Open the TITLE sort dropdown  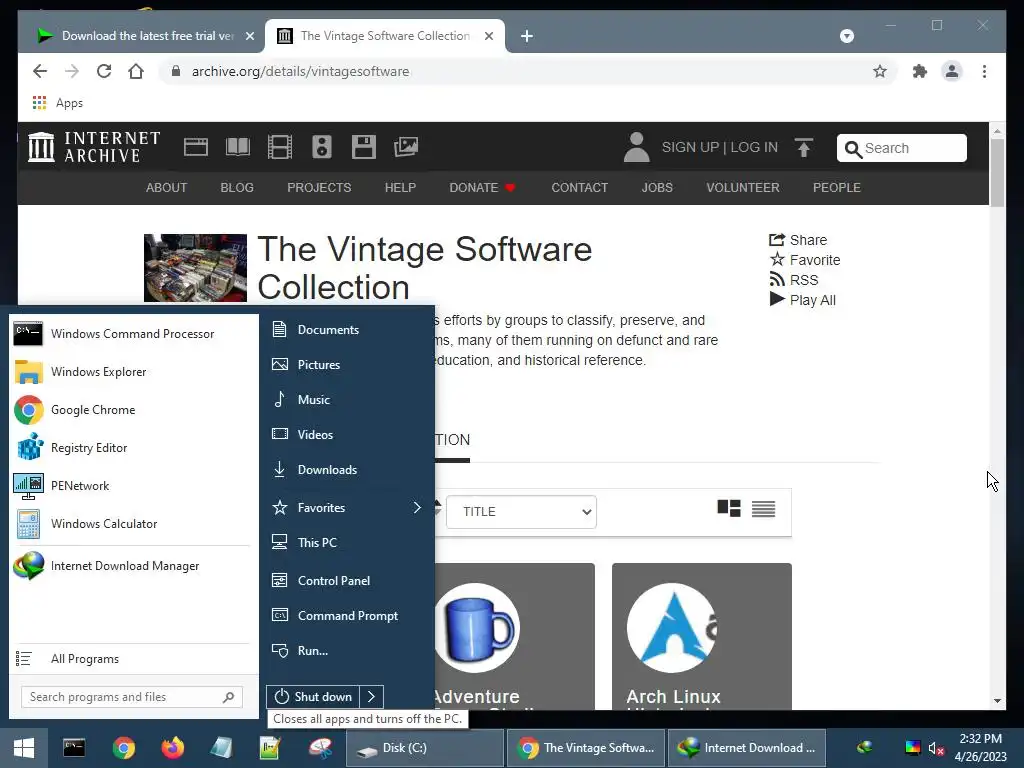point(521,511)
